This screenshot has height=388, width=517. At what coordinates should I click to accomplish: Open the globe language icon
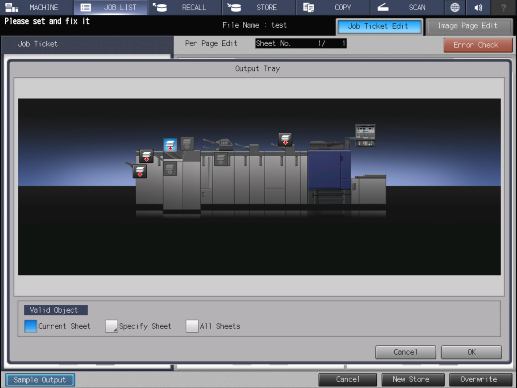(455, 7)
